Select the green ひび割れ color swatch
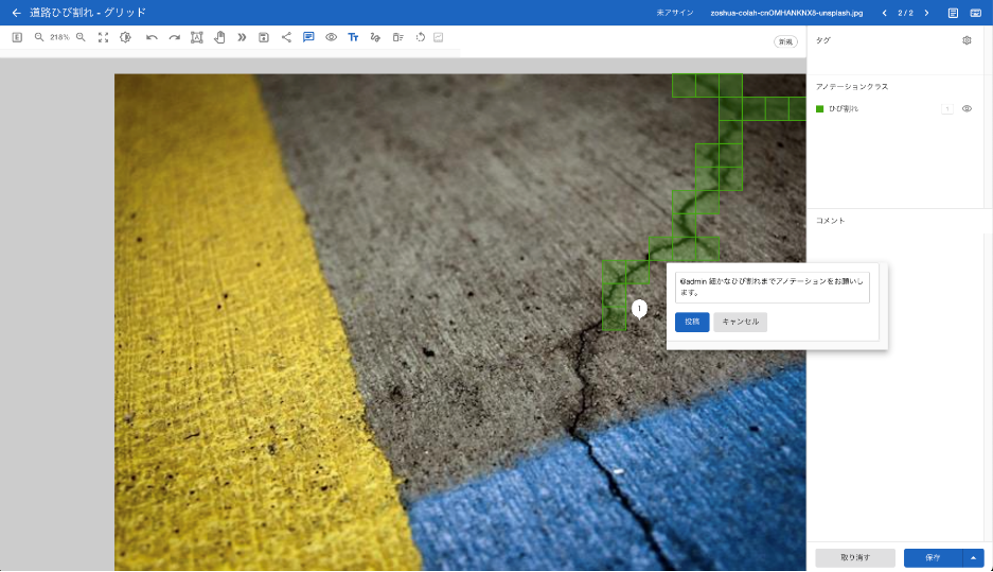The width and height of the screenshot is (993, 572). coord(820,109)
